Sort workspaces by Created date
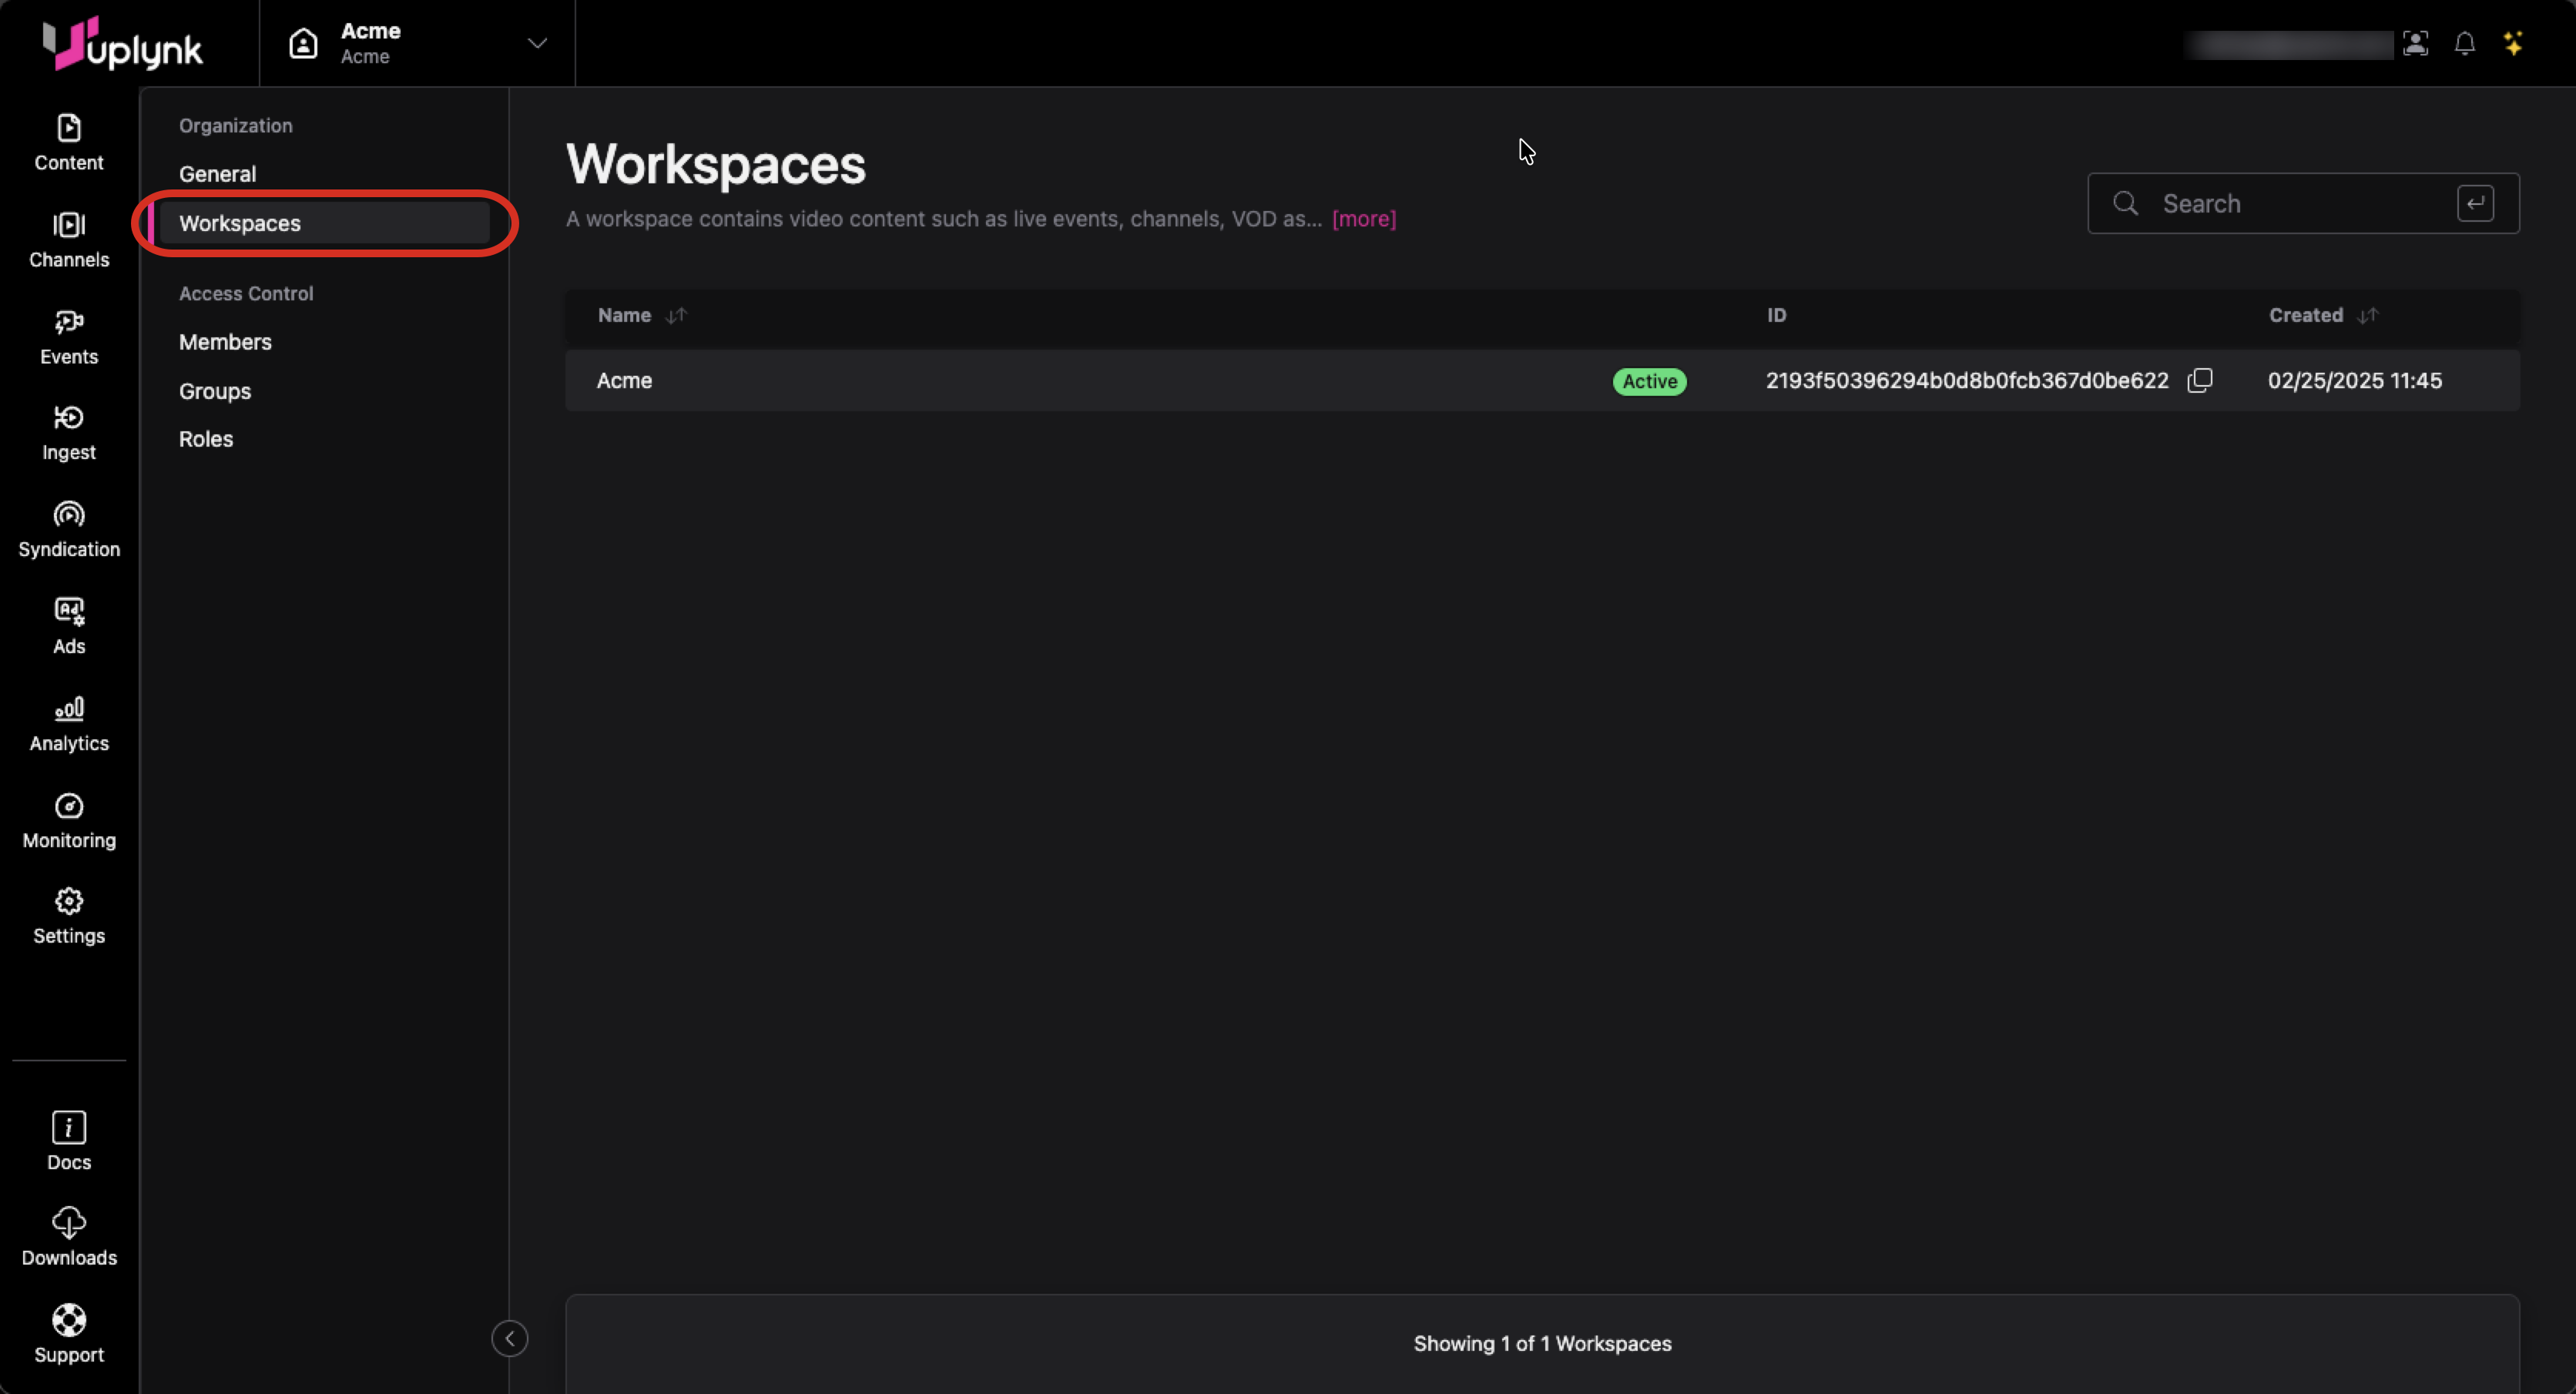2576x1394 pixels. click(x=2366, y=315)
